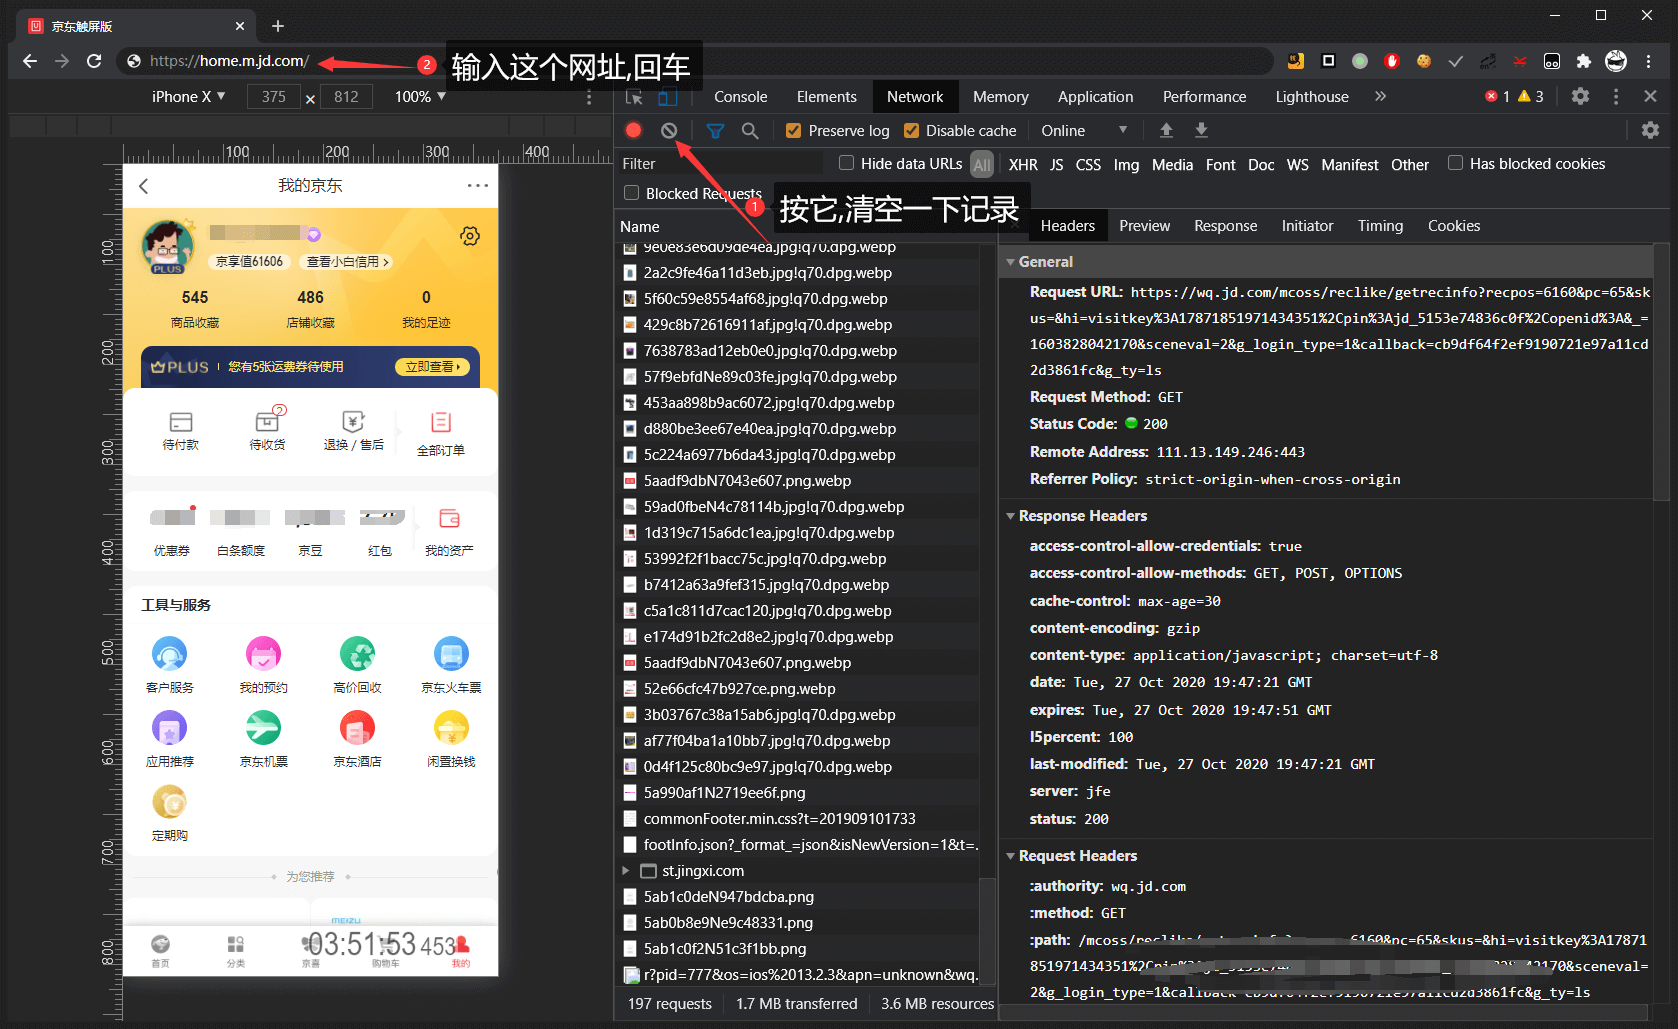
Task: Collapse the Response Headers section
Action: 1010,516
